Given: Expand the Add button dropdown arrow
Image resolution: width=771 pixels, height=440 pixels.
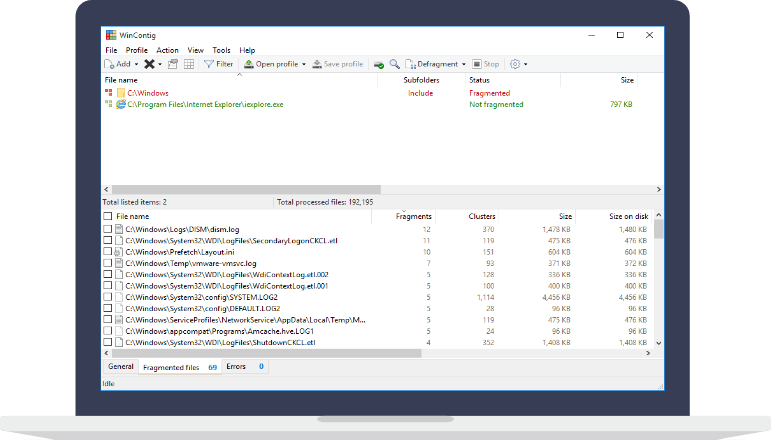Looking at the screenshot, I should point(135,64).
